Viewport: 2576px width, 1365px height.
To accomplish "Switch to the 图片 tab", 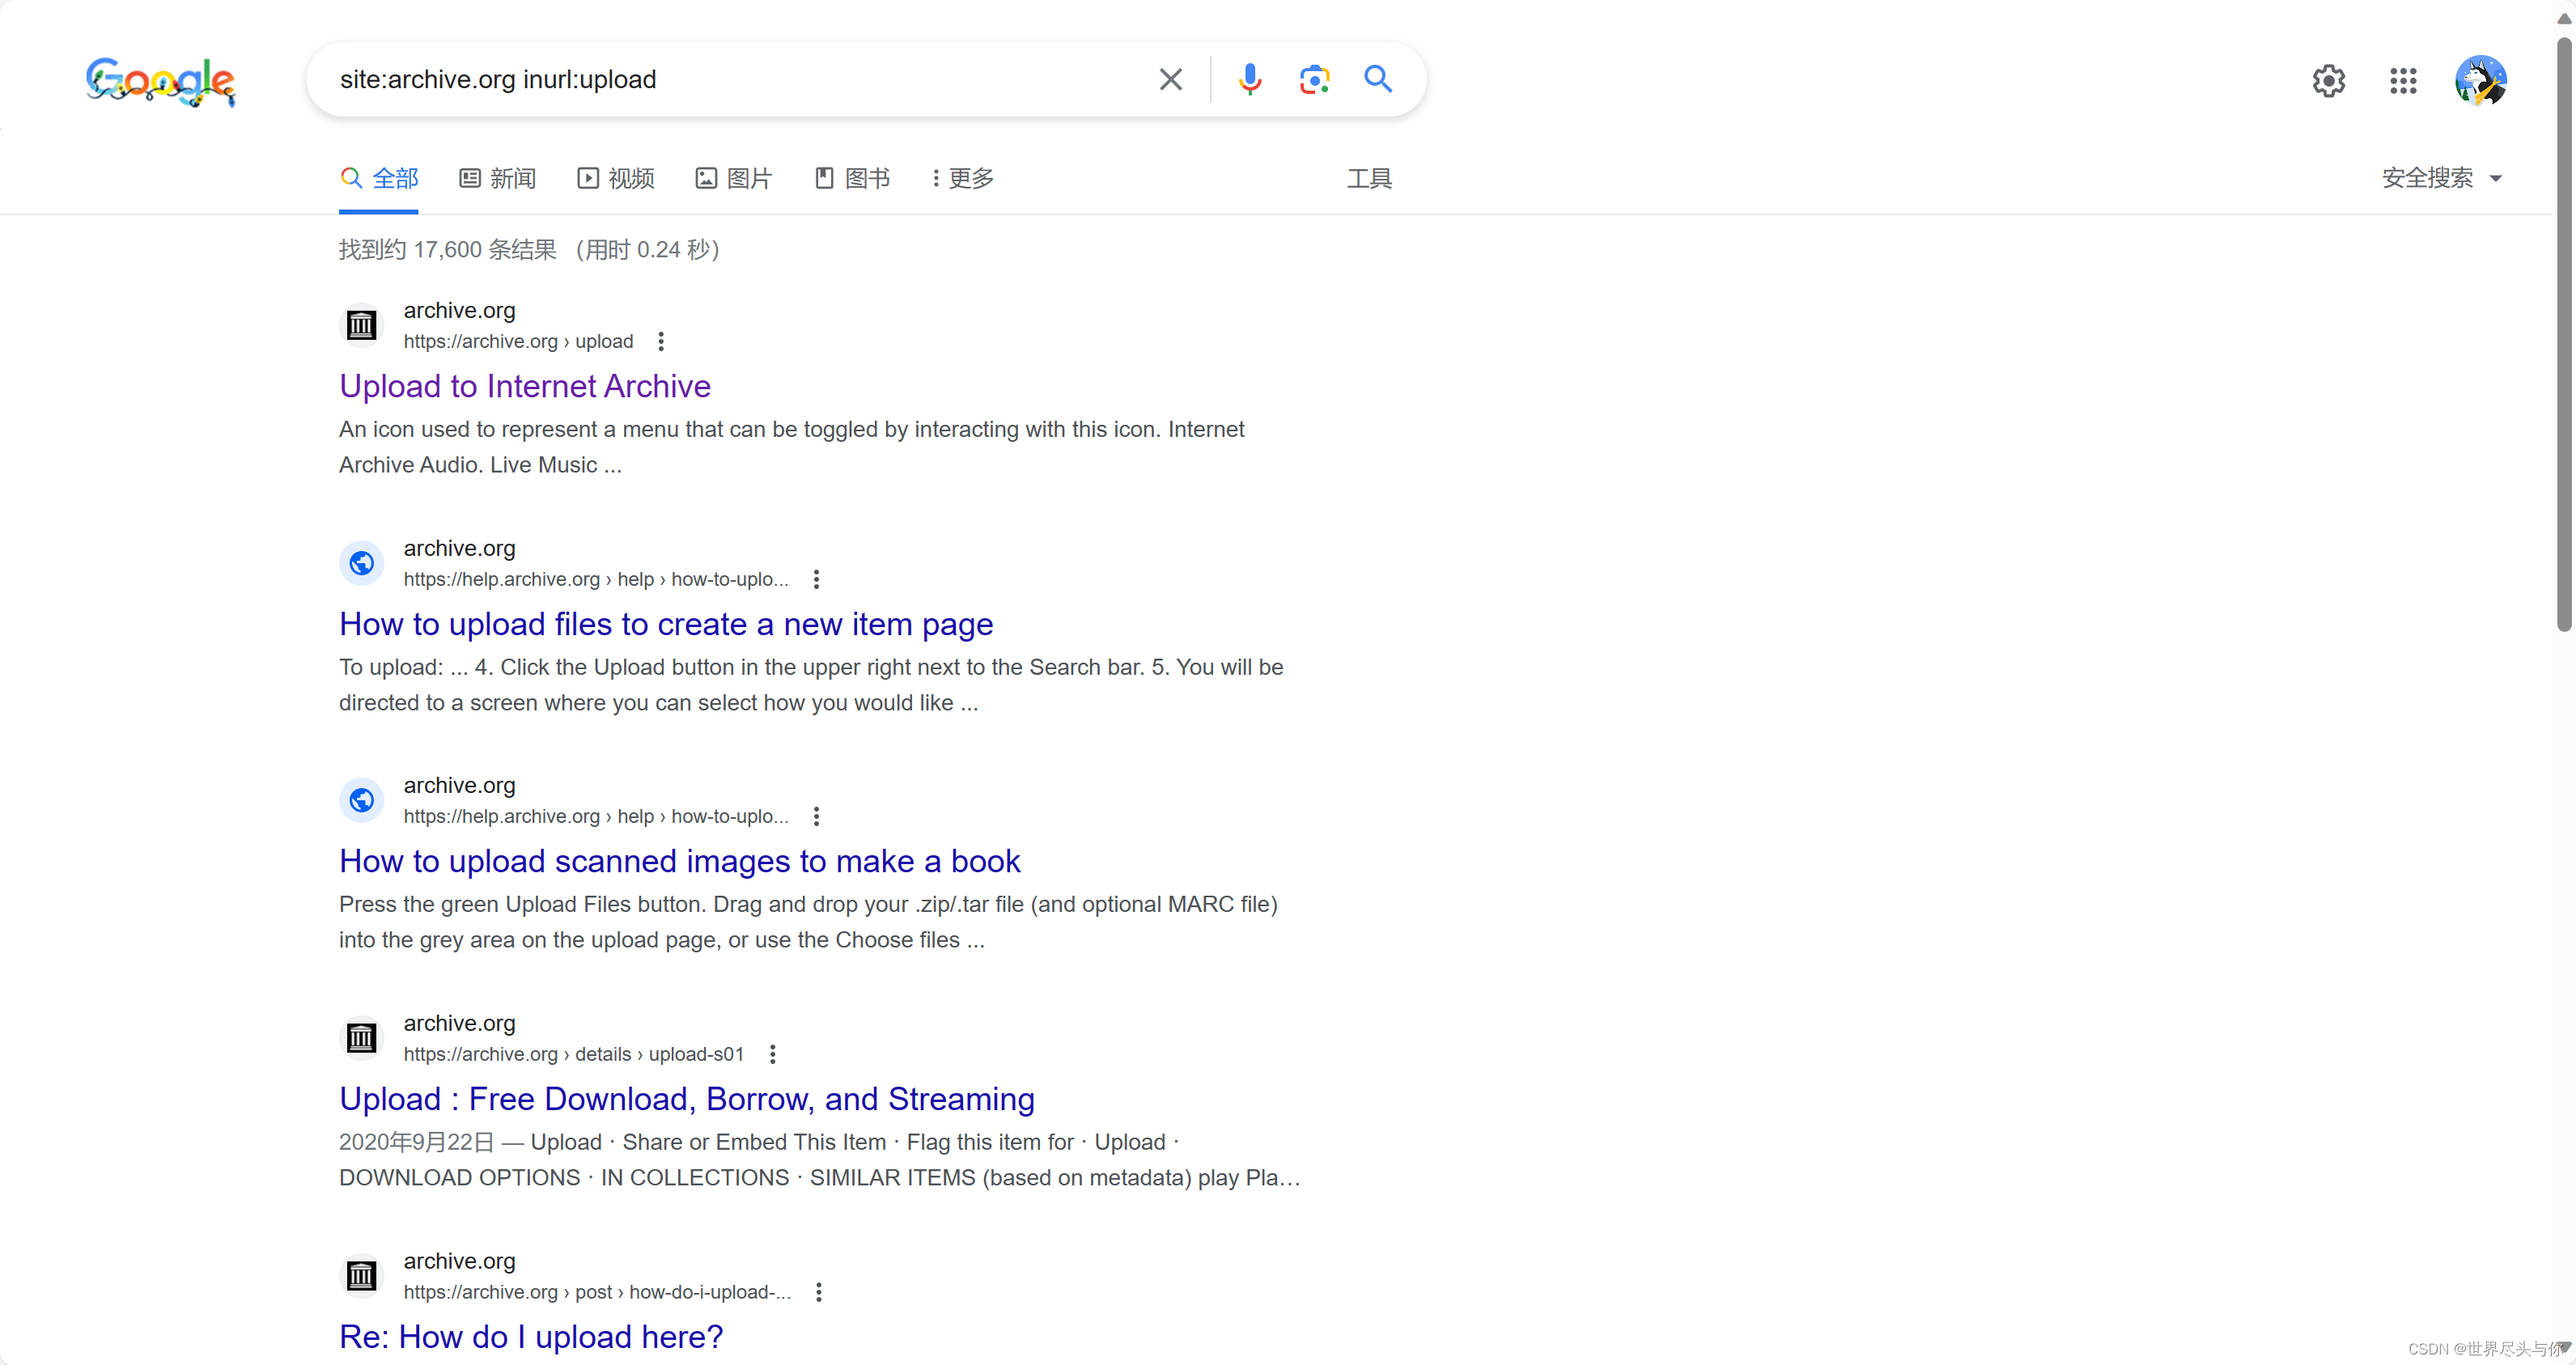I will pos(733,177).
